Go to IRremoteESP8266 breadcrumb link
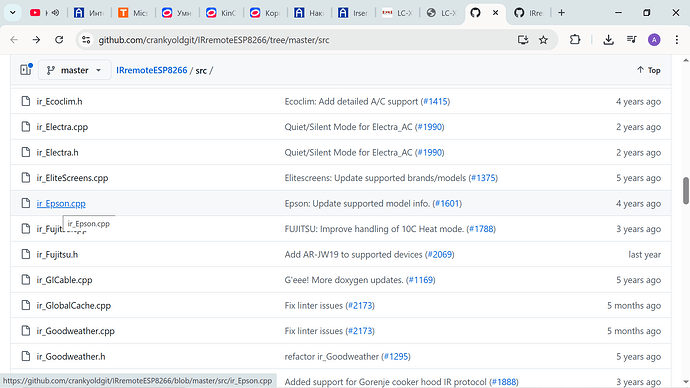The height and width of the screenshot is (388, 690). coord(152,70)
